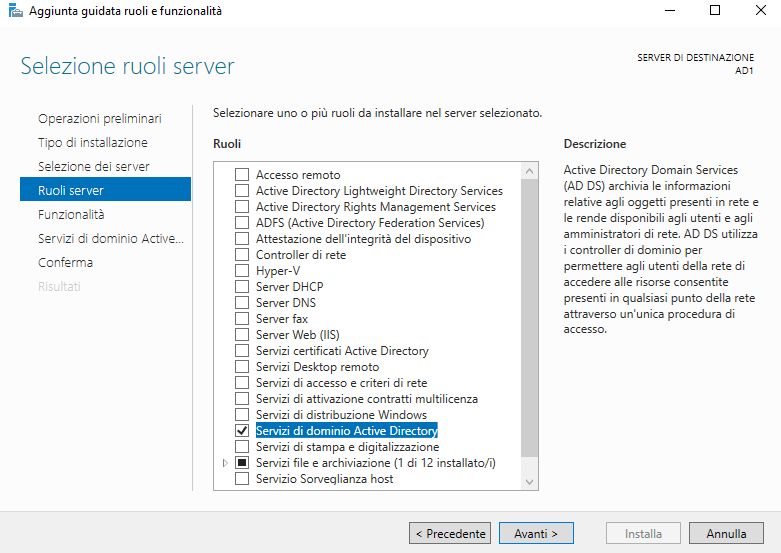Open the Selezione dei server step
The width and height of the screenshot is (781, 553).
click(94, 166)
